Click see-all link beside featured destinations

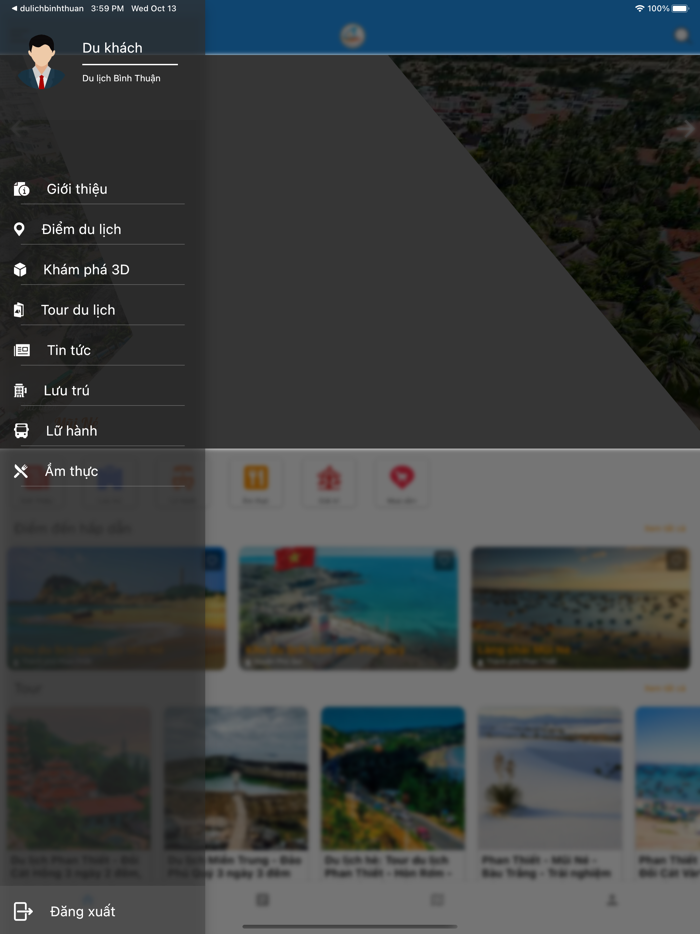pyautogui.click(x=665, y=528)
